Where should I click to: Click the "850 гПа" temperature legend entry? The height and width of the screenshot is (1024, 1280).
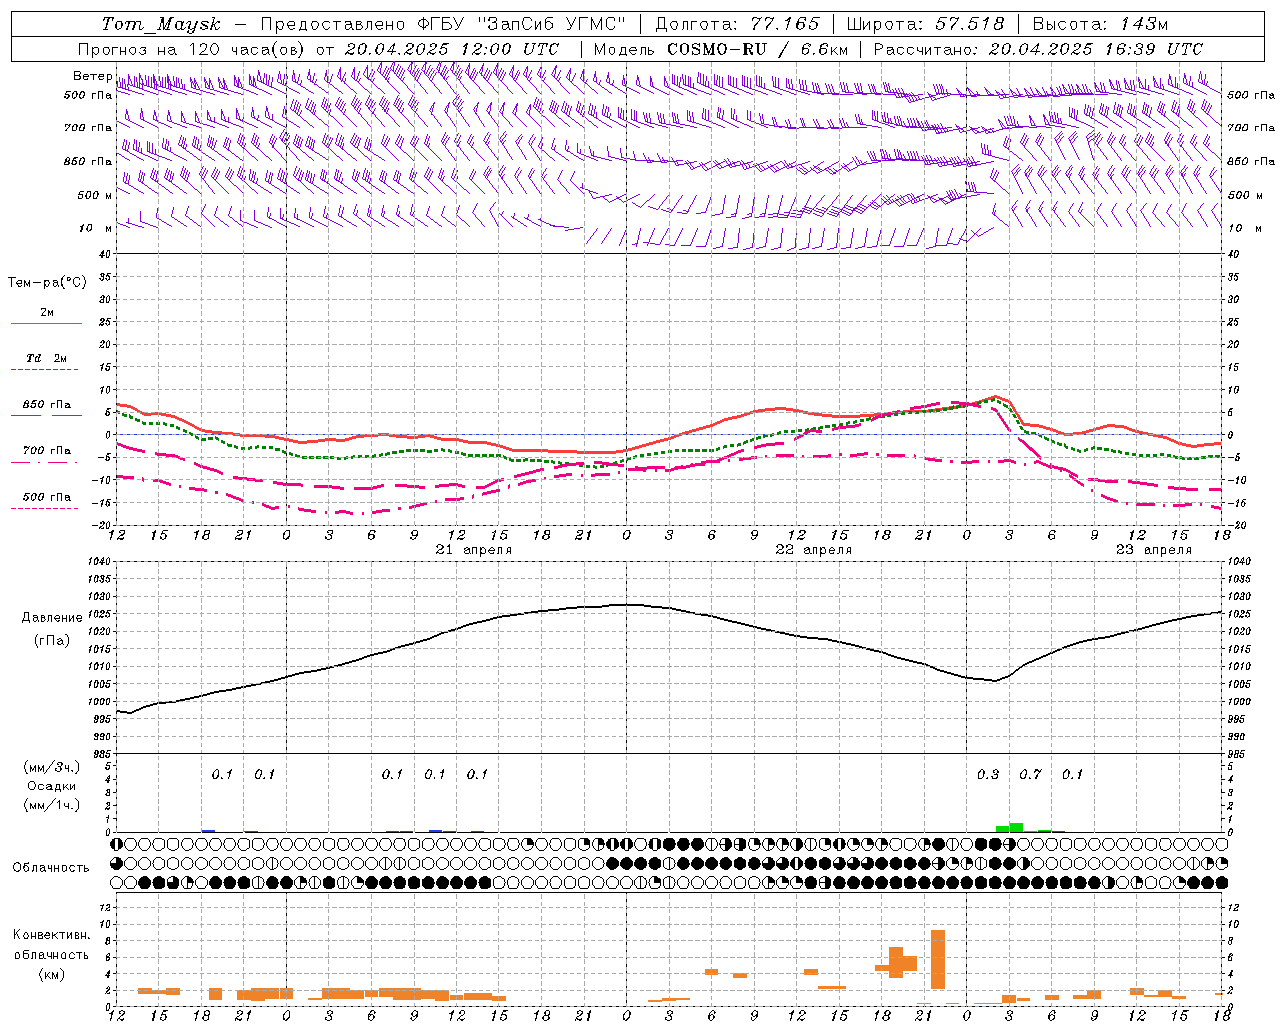coord(47,405)
